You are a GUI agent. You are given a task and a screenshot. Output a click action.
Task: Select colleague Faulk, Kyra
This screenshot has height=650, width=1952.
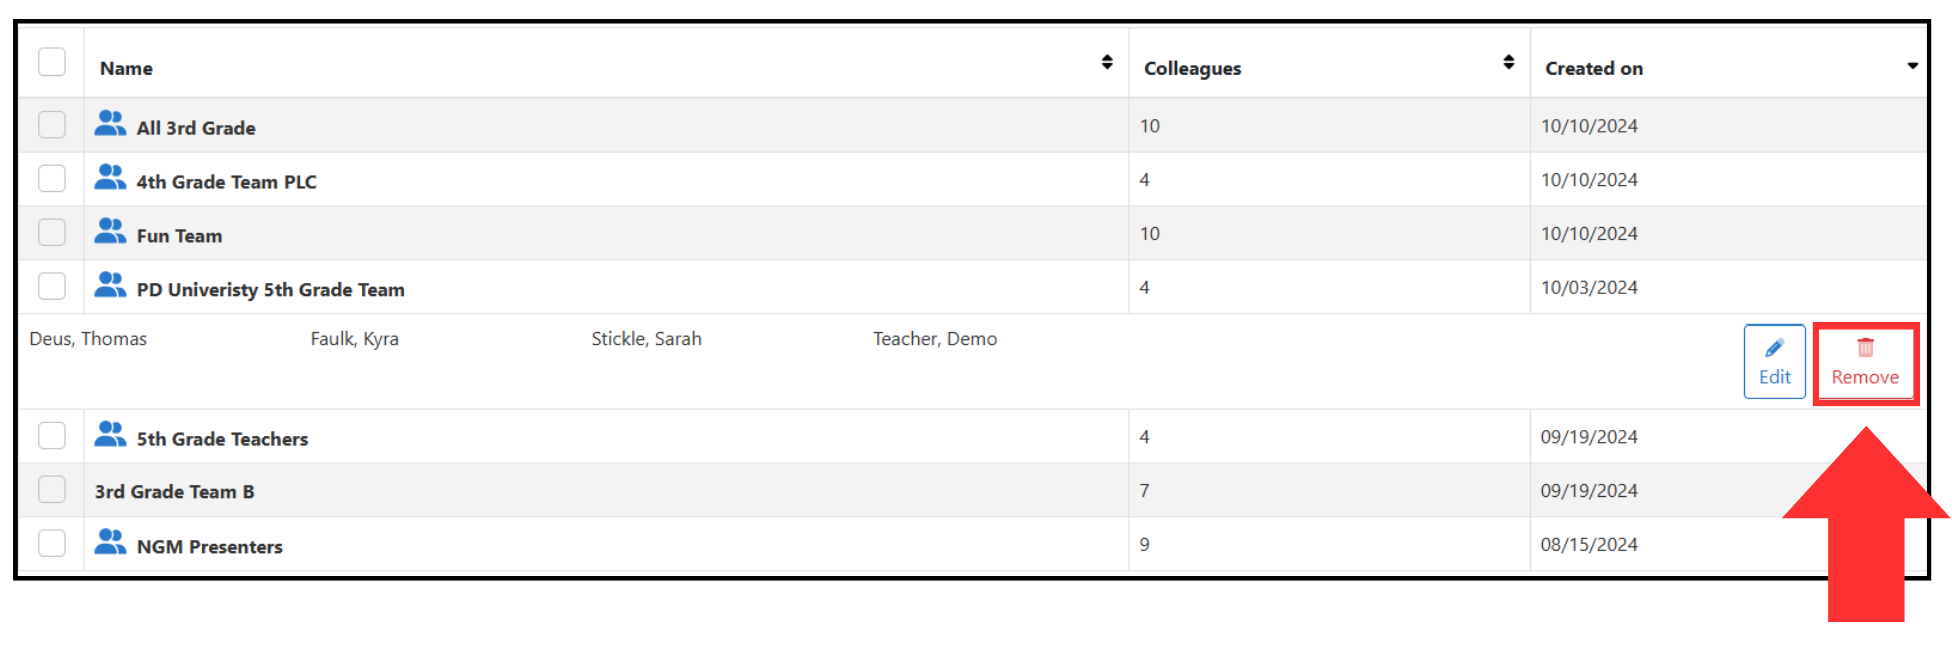[x=354, y=339]
